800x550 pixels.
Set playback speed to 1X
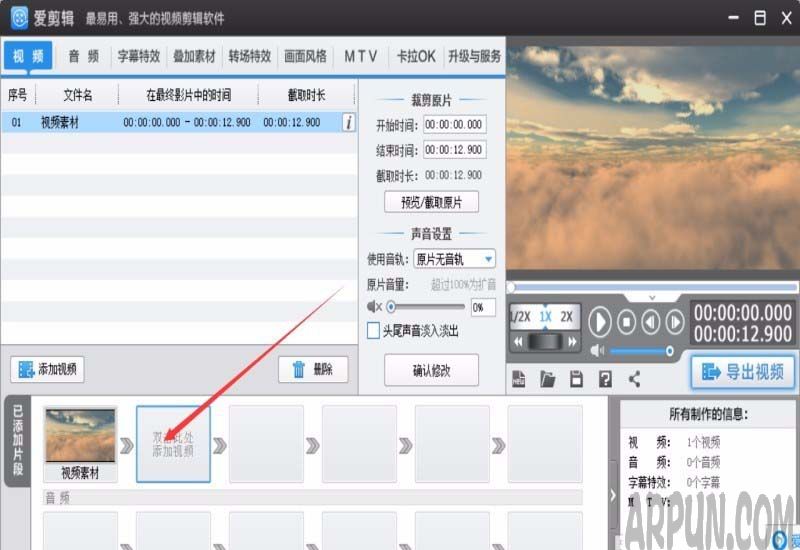tap(545, 317)
